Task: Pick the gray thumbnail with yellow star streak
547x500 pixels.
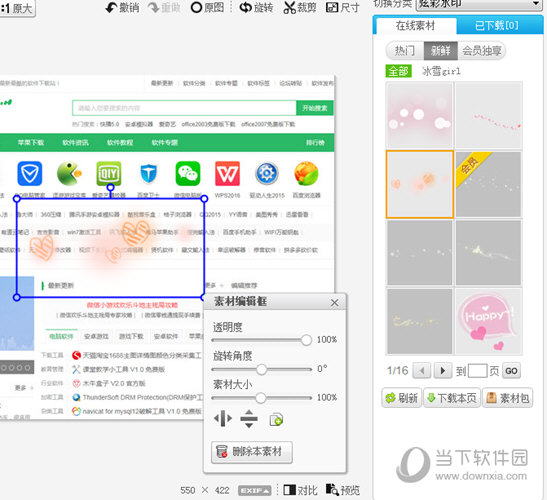Action: point(488,253)
